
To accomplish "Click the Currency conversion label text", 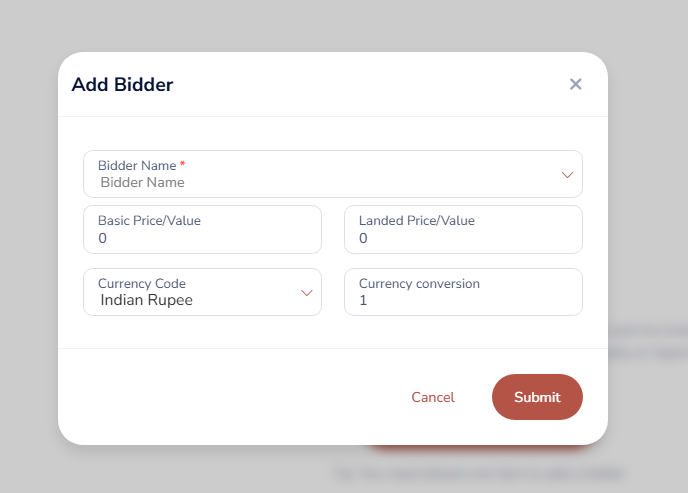I will pos(419,283).
